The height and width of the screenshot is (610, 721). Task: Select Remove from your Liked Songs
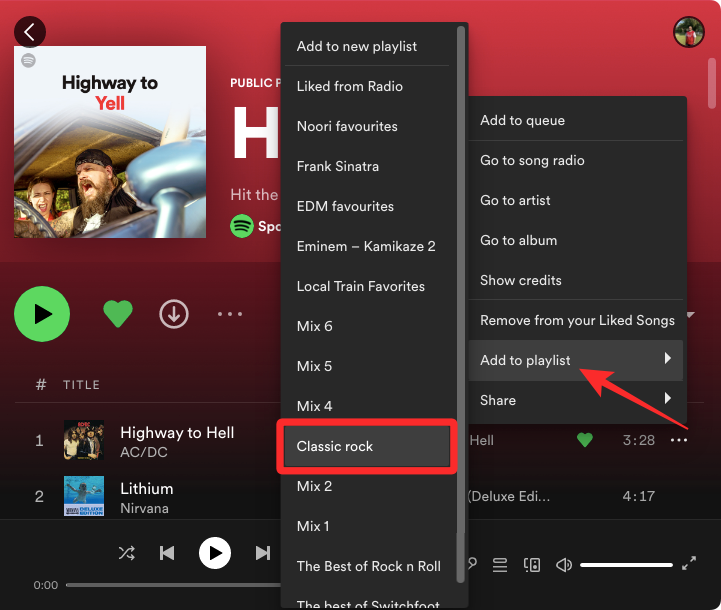click(575, 320)
